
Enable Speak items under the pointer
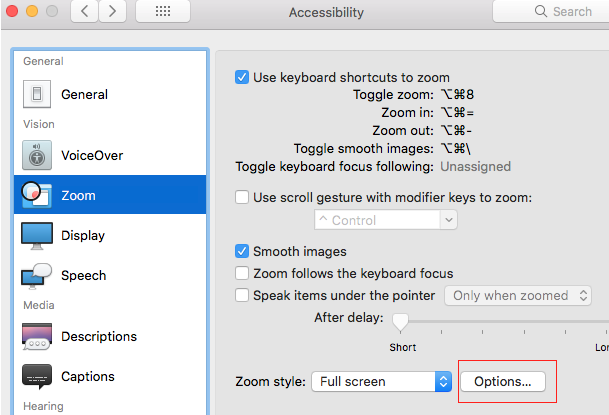[x=241, y=295]
